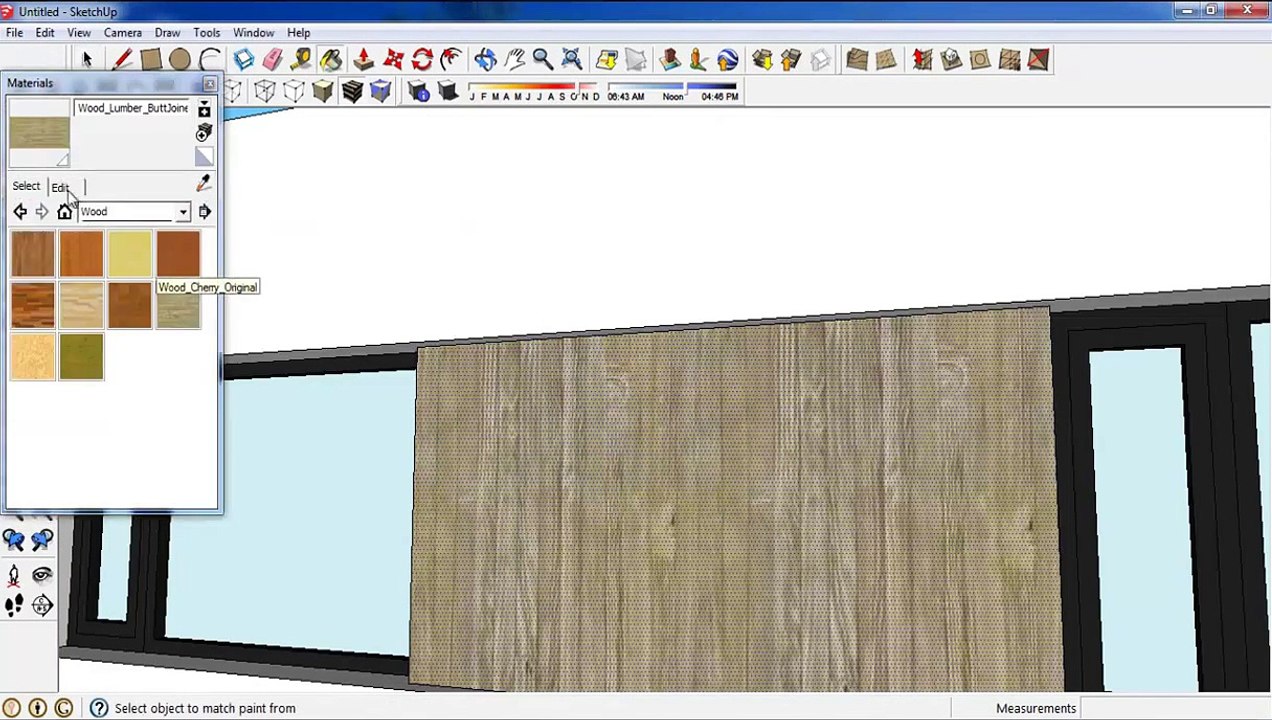
Task: Enable Shaded With Textures style
Action: 352,93
